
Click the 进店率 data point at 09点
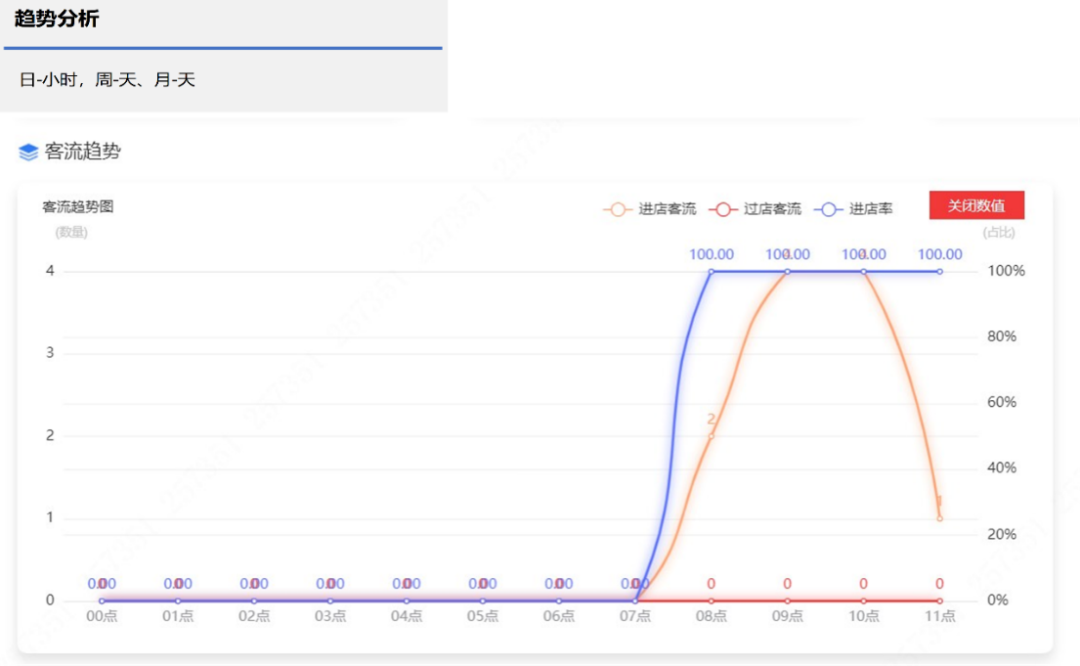(787, 271)
